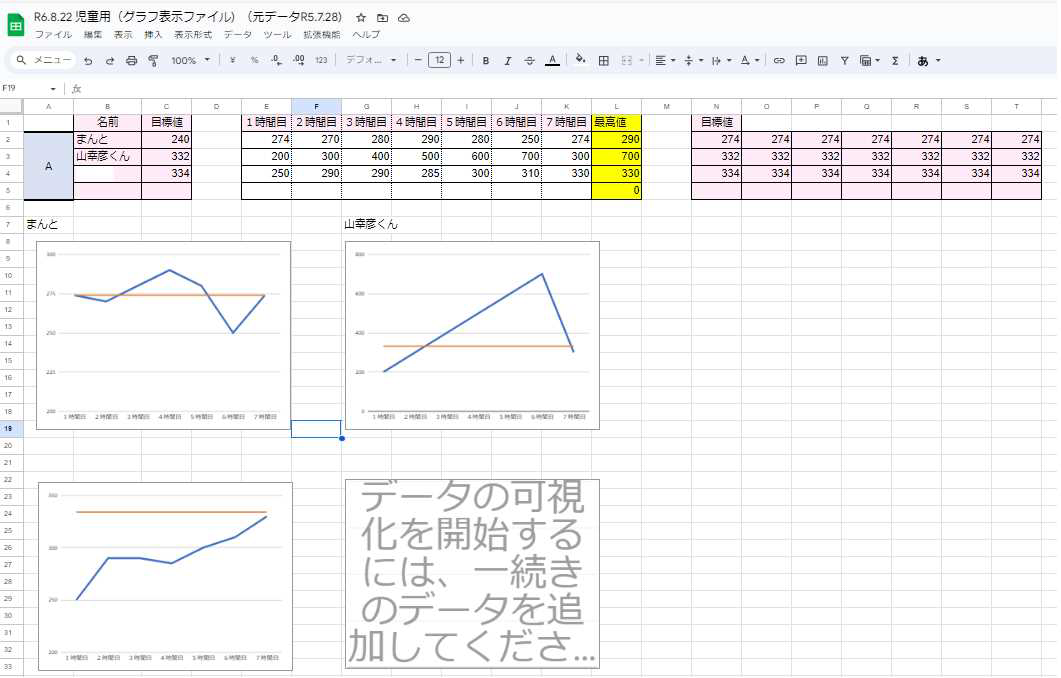1061x678 pixels.
Task: Click the undo button
Action: pyautogui.click(x=88, y=61)
